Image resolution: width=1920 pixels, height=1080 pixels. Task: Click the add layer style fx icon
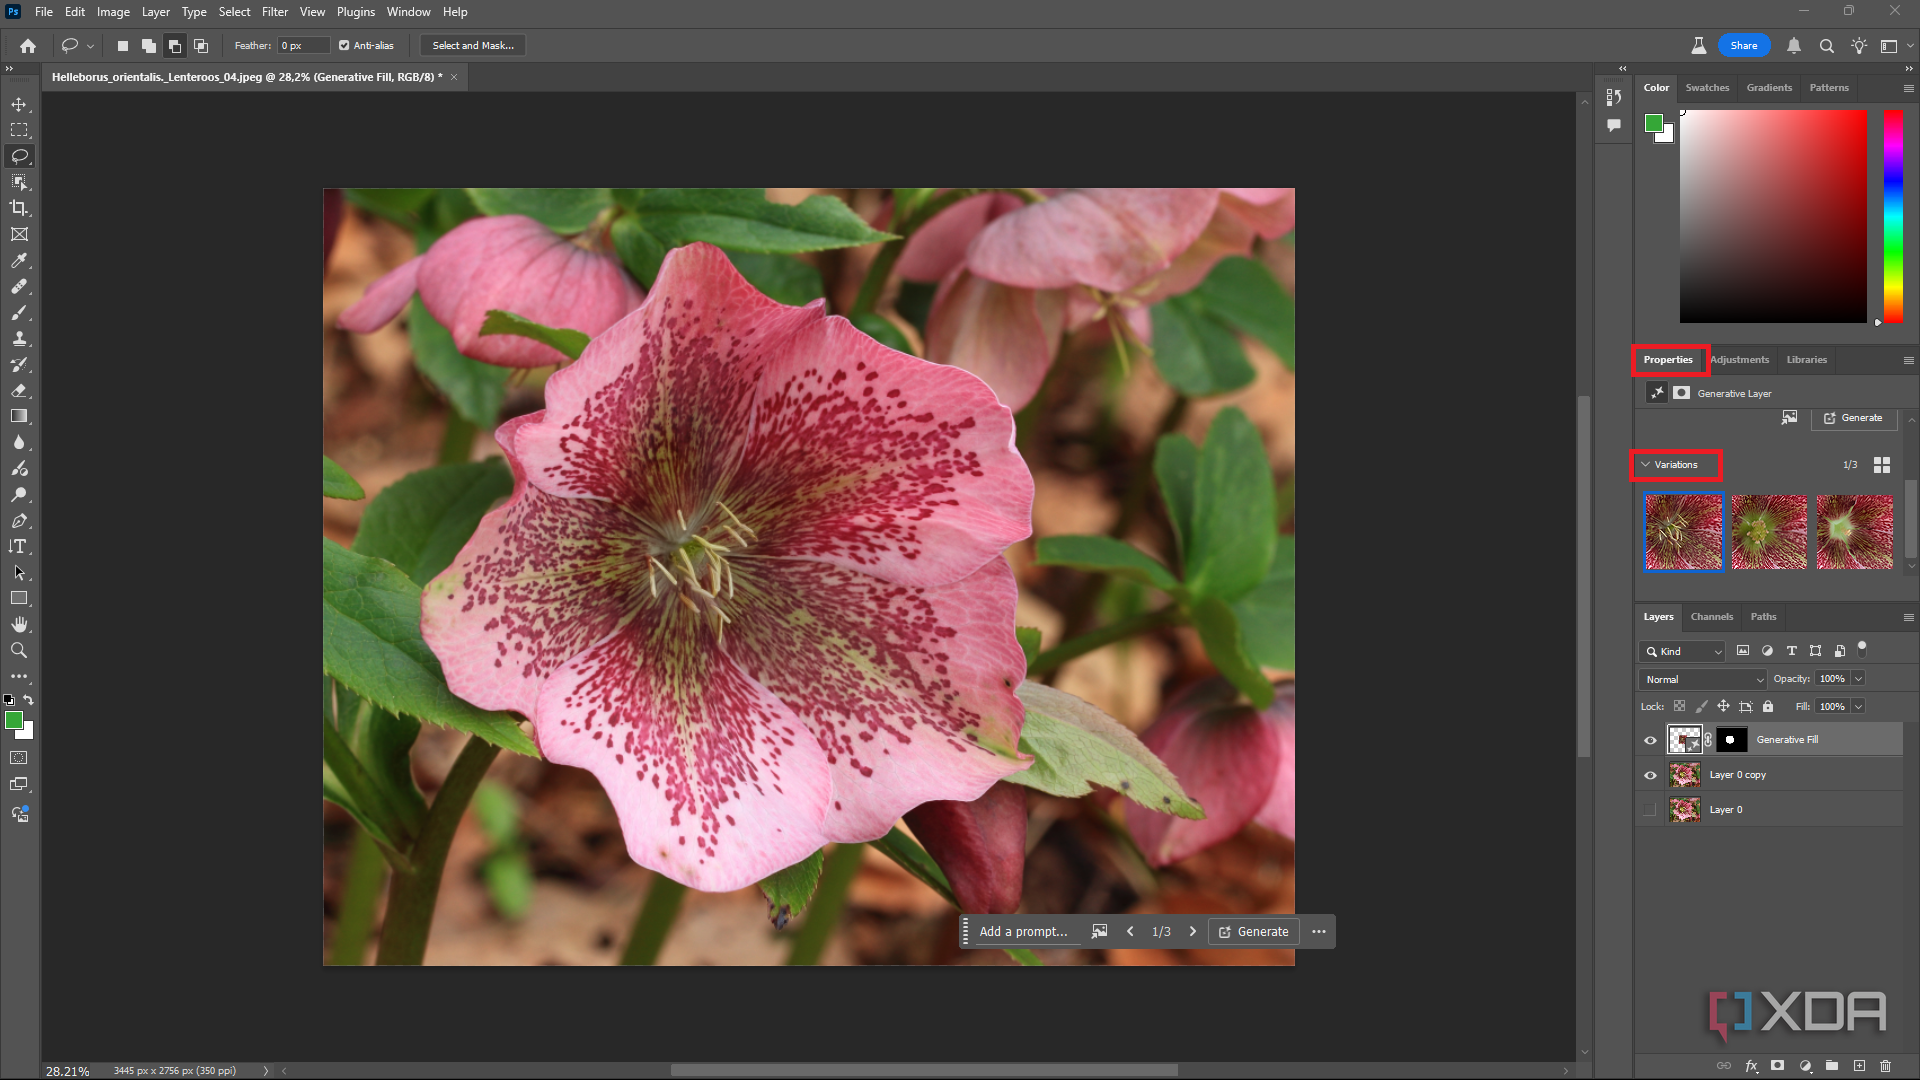coord(1751,1066)
